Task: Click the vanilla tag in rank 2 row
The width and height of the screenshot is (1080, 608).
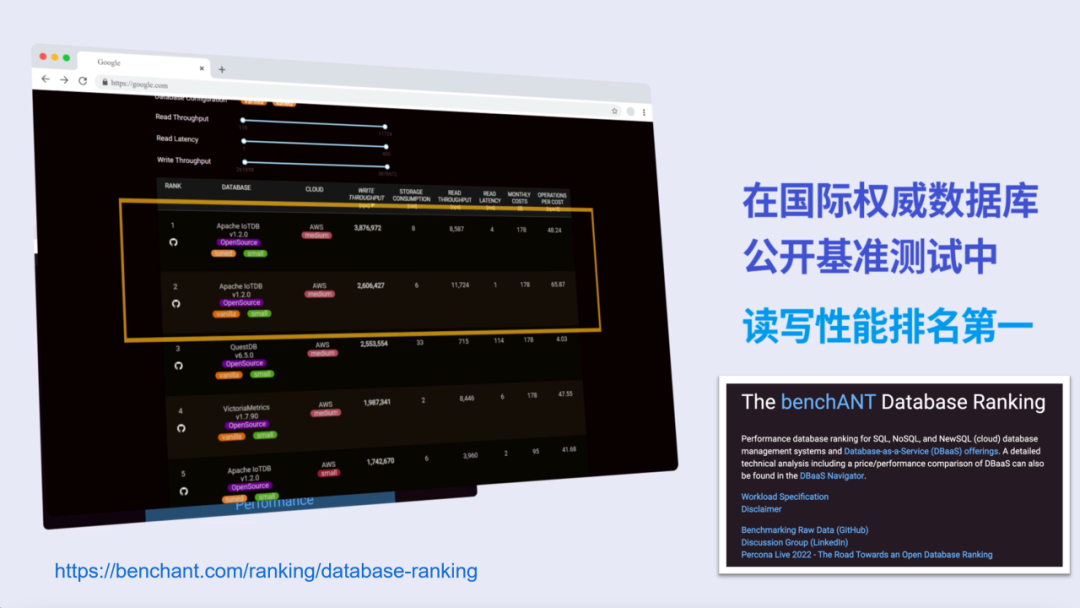Action: tap(226, 314)
